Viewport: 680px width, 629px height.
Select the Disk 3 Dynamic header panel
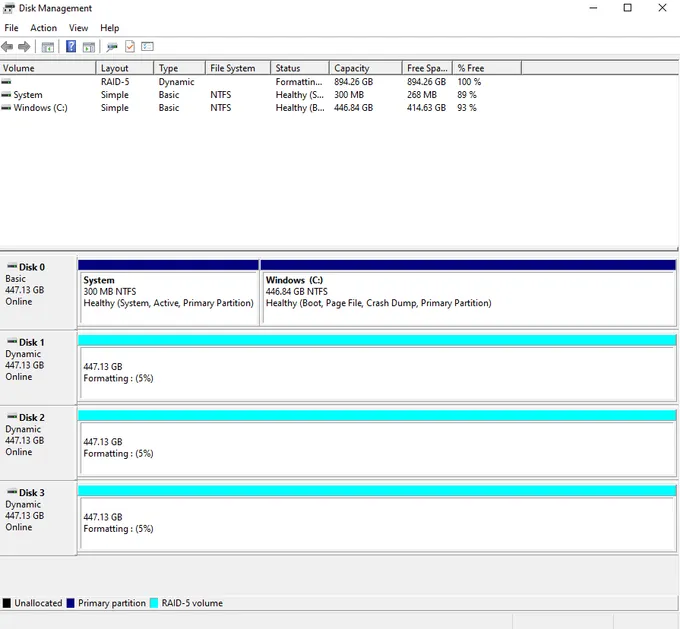[x=38, y=518]
